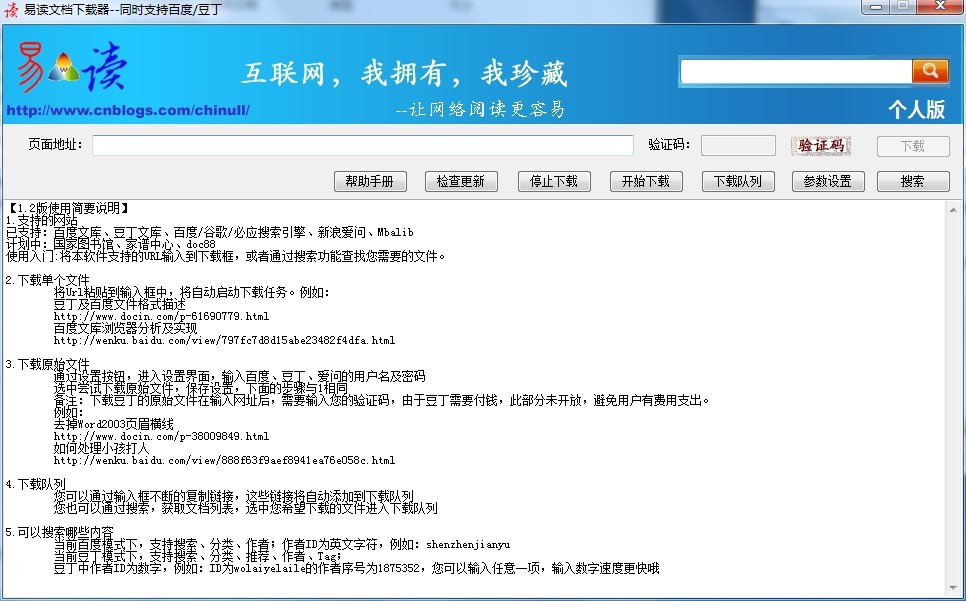Image resolution: width=966 pixels, height=601 pixels.
Task: Open the cnblogs.com/chinull link
Action: 128,110
